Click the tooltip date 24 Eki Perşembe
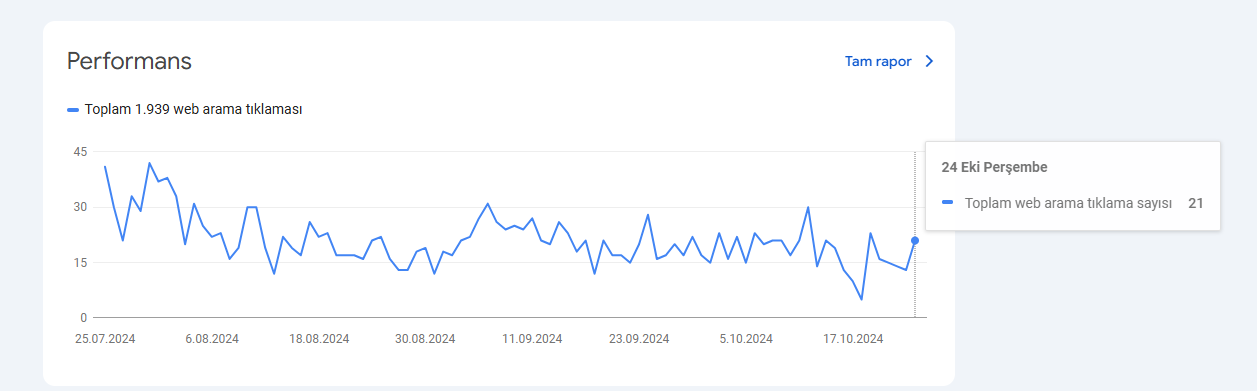The width and height of the screenshot is (1257, 391). (994, 167)
